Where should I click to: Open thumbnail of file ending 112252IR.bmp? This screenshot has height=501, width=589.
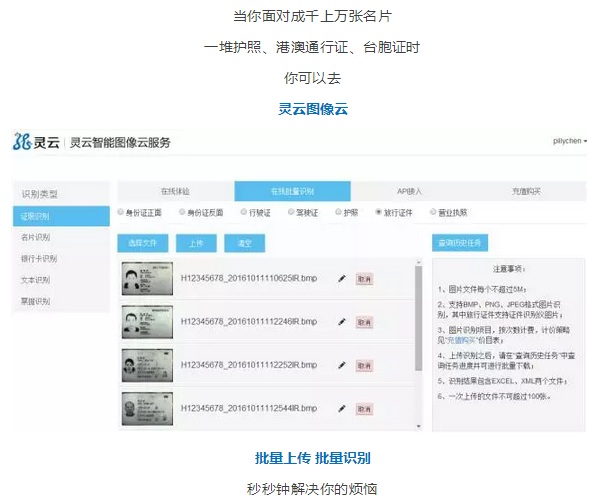(147, 365)
